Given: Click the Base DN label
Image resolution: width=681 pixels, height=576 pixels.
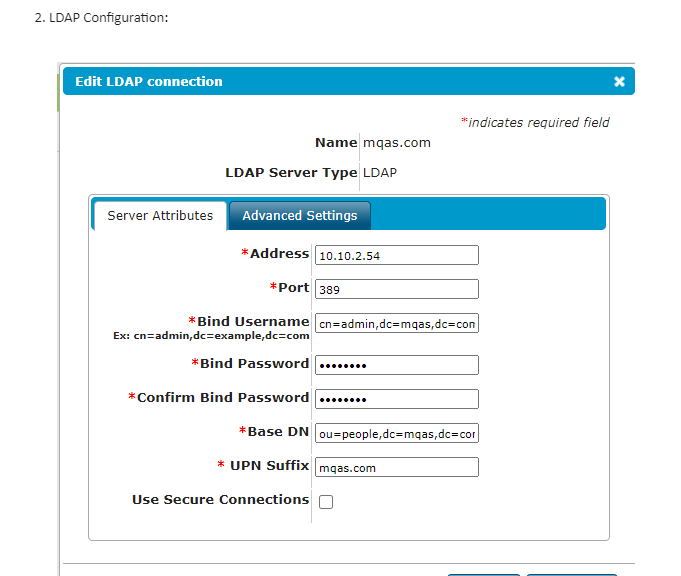Looking at the screenshot, I should point(274,431).
